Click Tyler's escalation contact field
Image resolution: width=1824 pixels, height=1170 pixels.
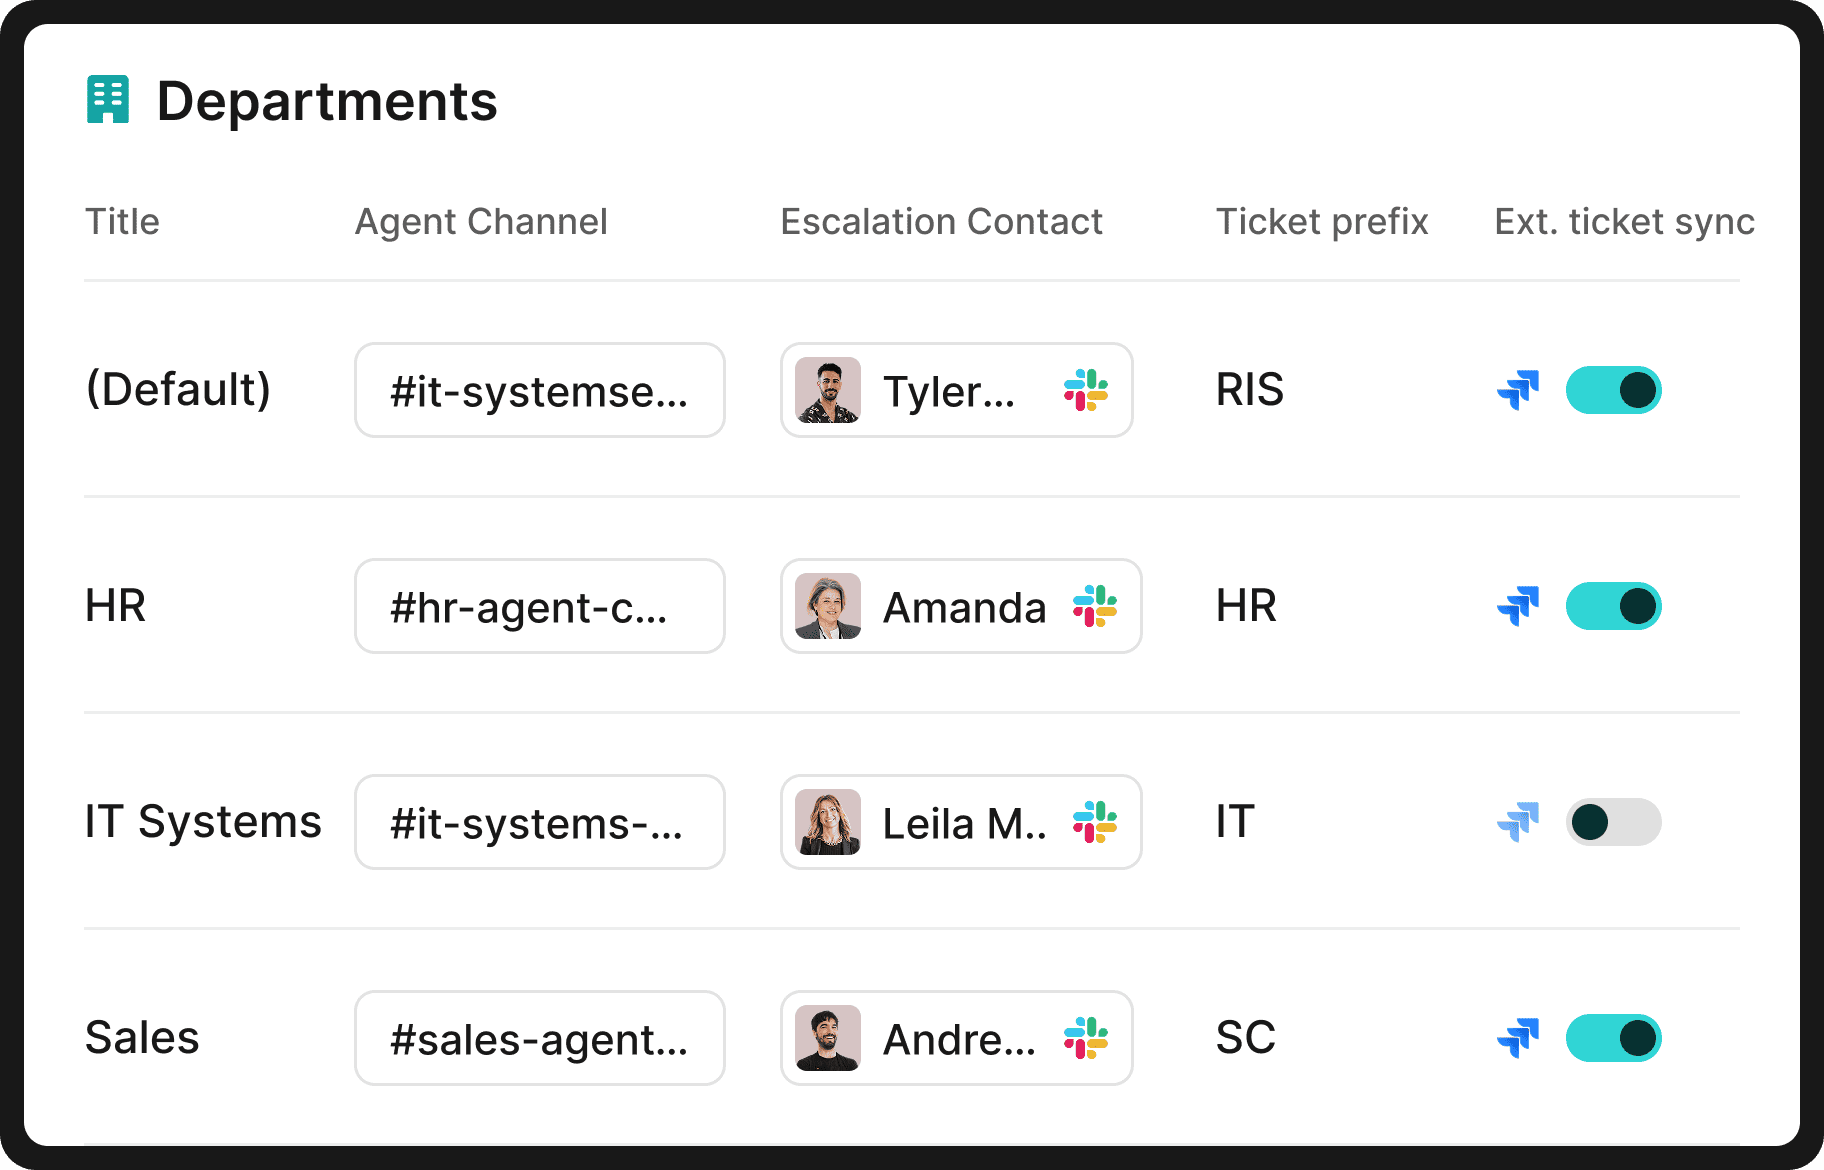(955, 390)
